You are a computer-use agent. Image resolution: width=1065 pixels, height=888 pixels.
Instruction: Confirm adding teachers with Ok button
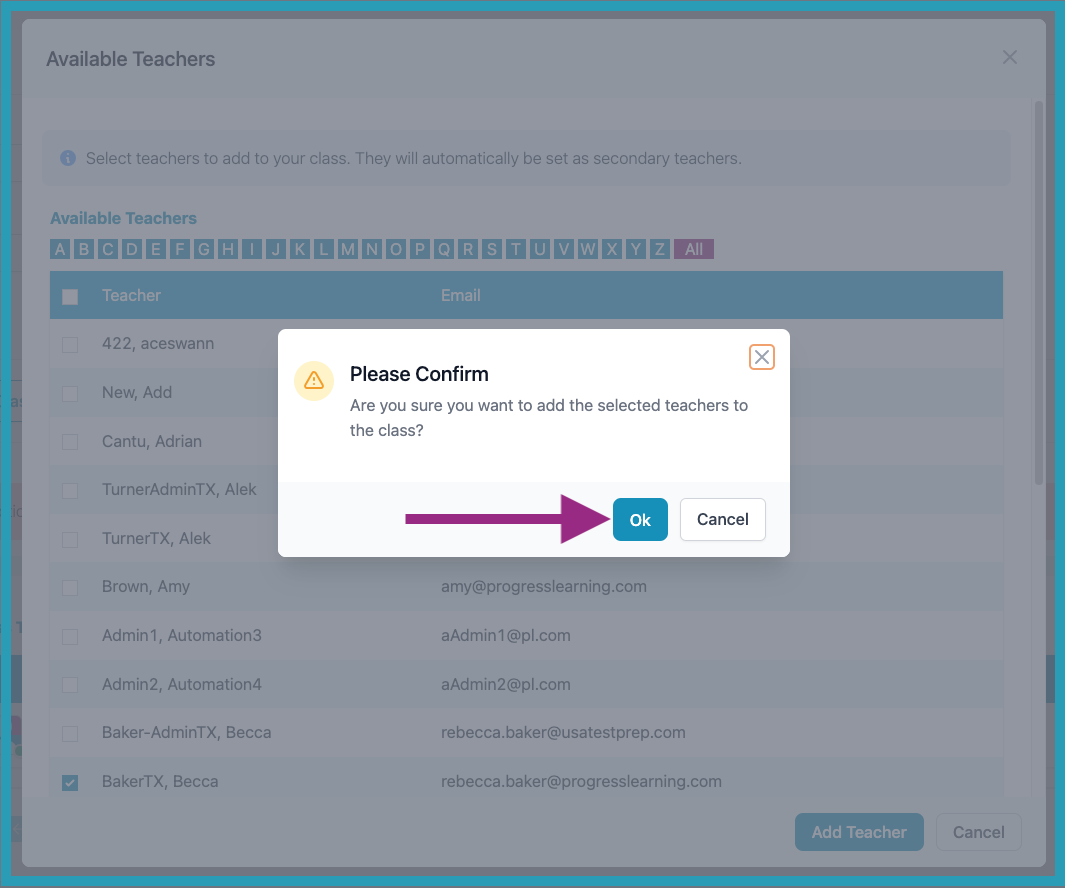coord(640,520)
